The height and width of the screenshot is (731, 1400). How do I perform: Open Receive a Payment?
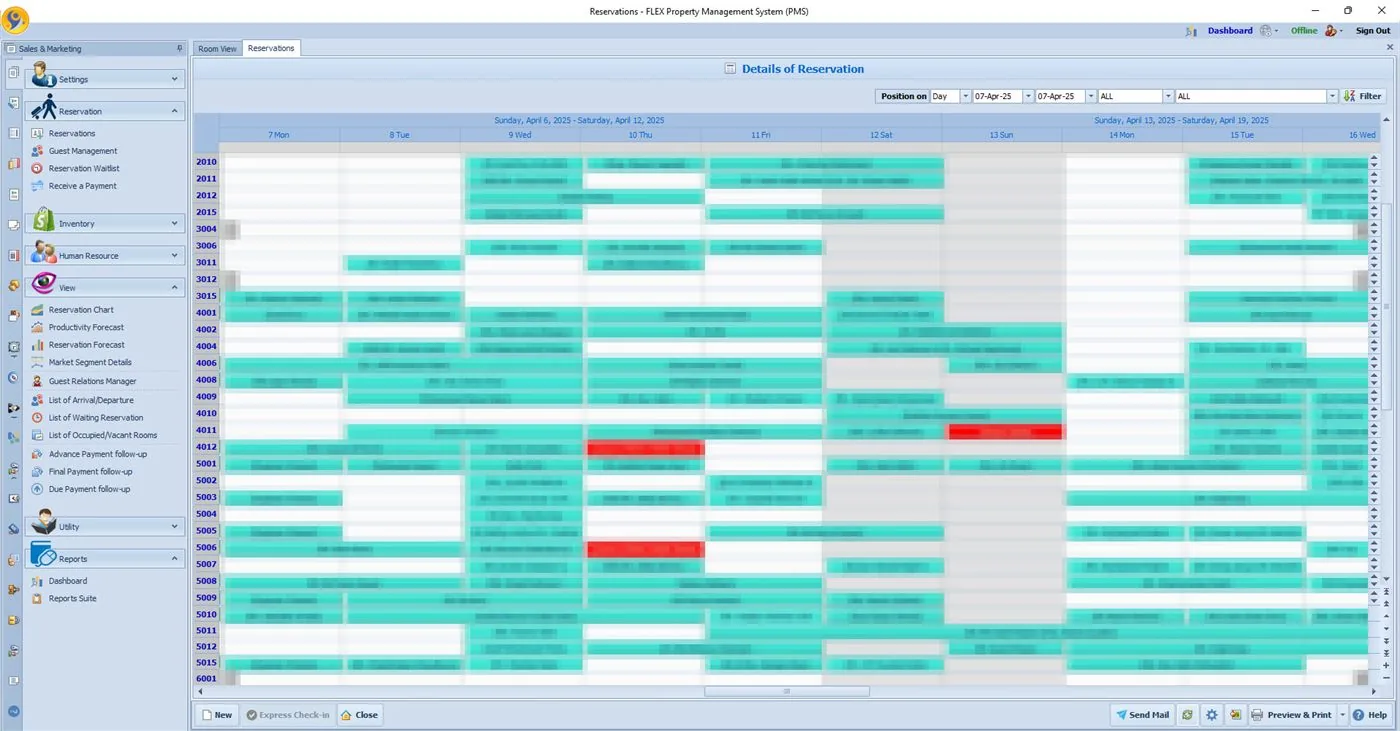coord(82,186)
